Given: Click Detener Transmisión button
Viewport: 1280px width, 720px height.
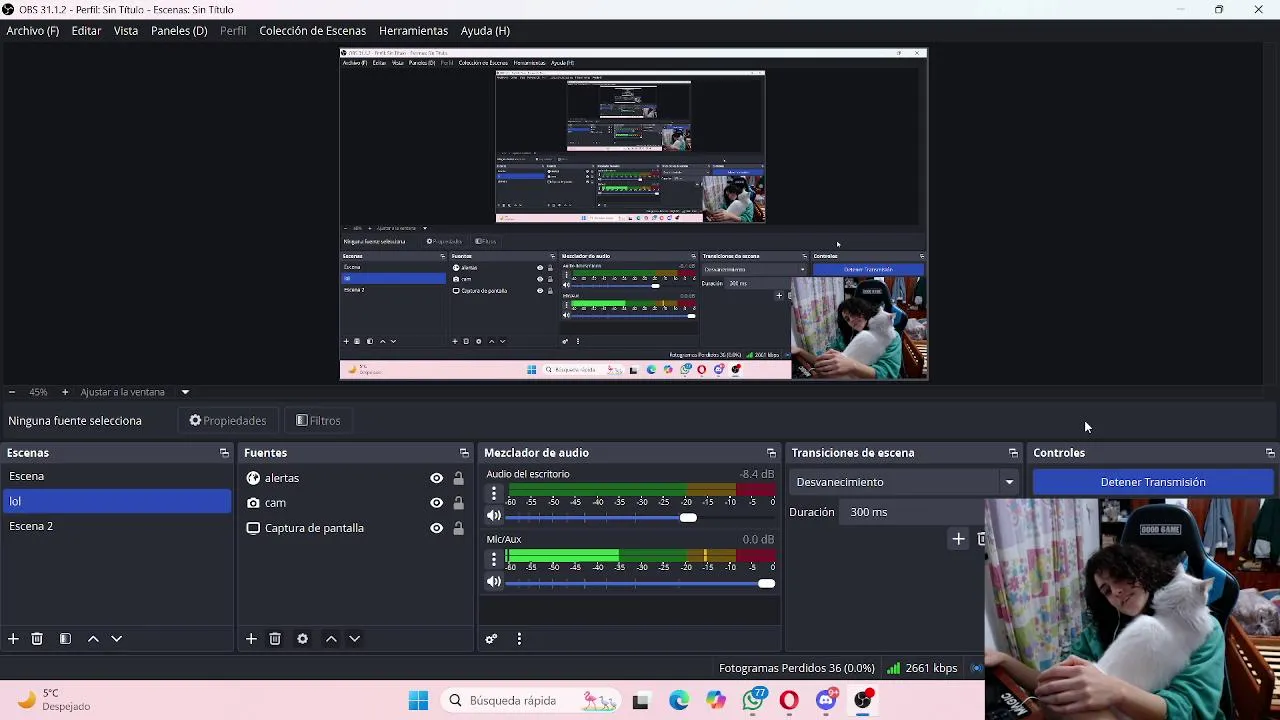Looking at the screenshot, I should (1153, 482).
